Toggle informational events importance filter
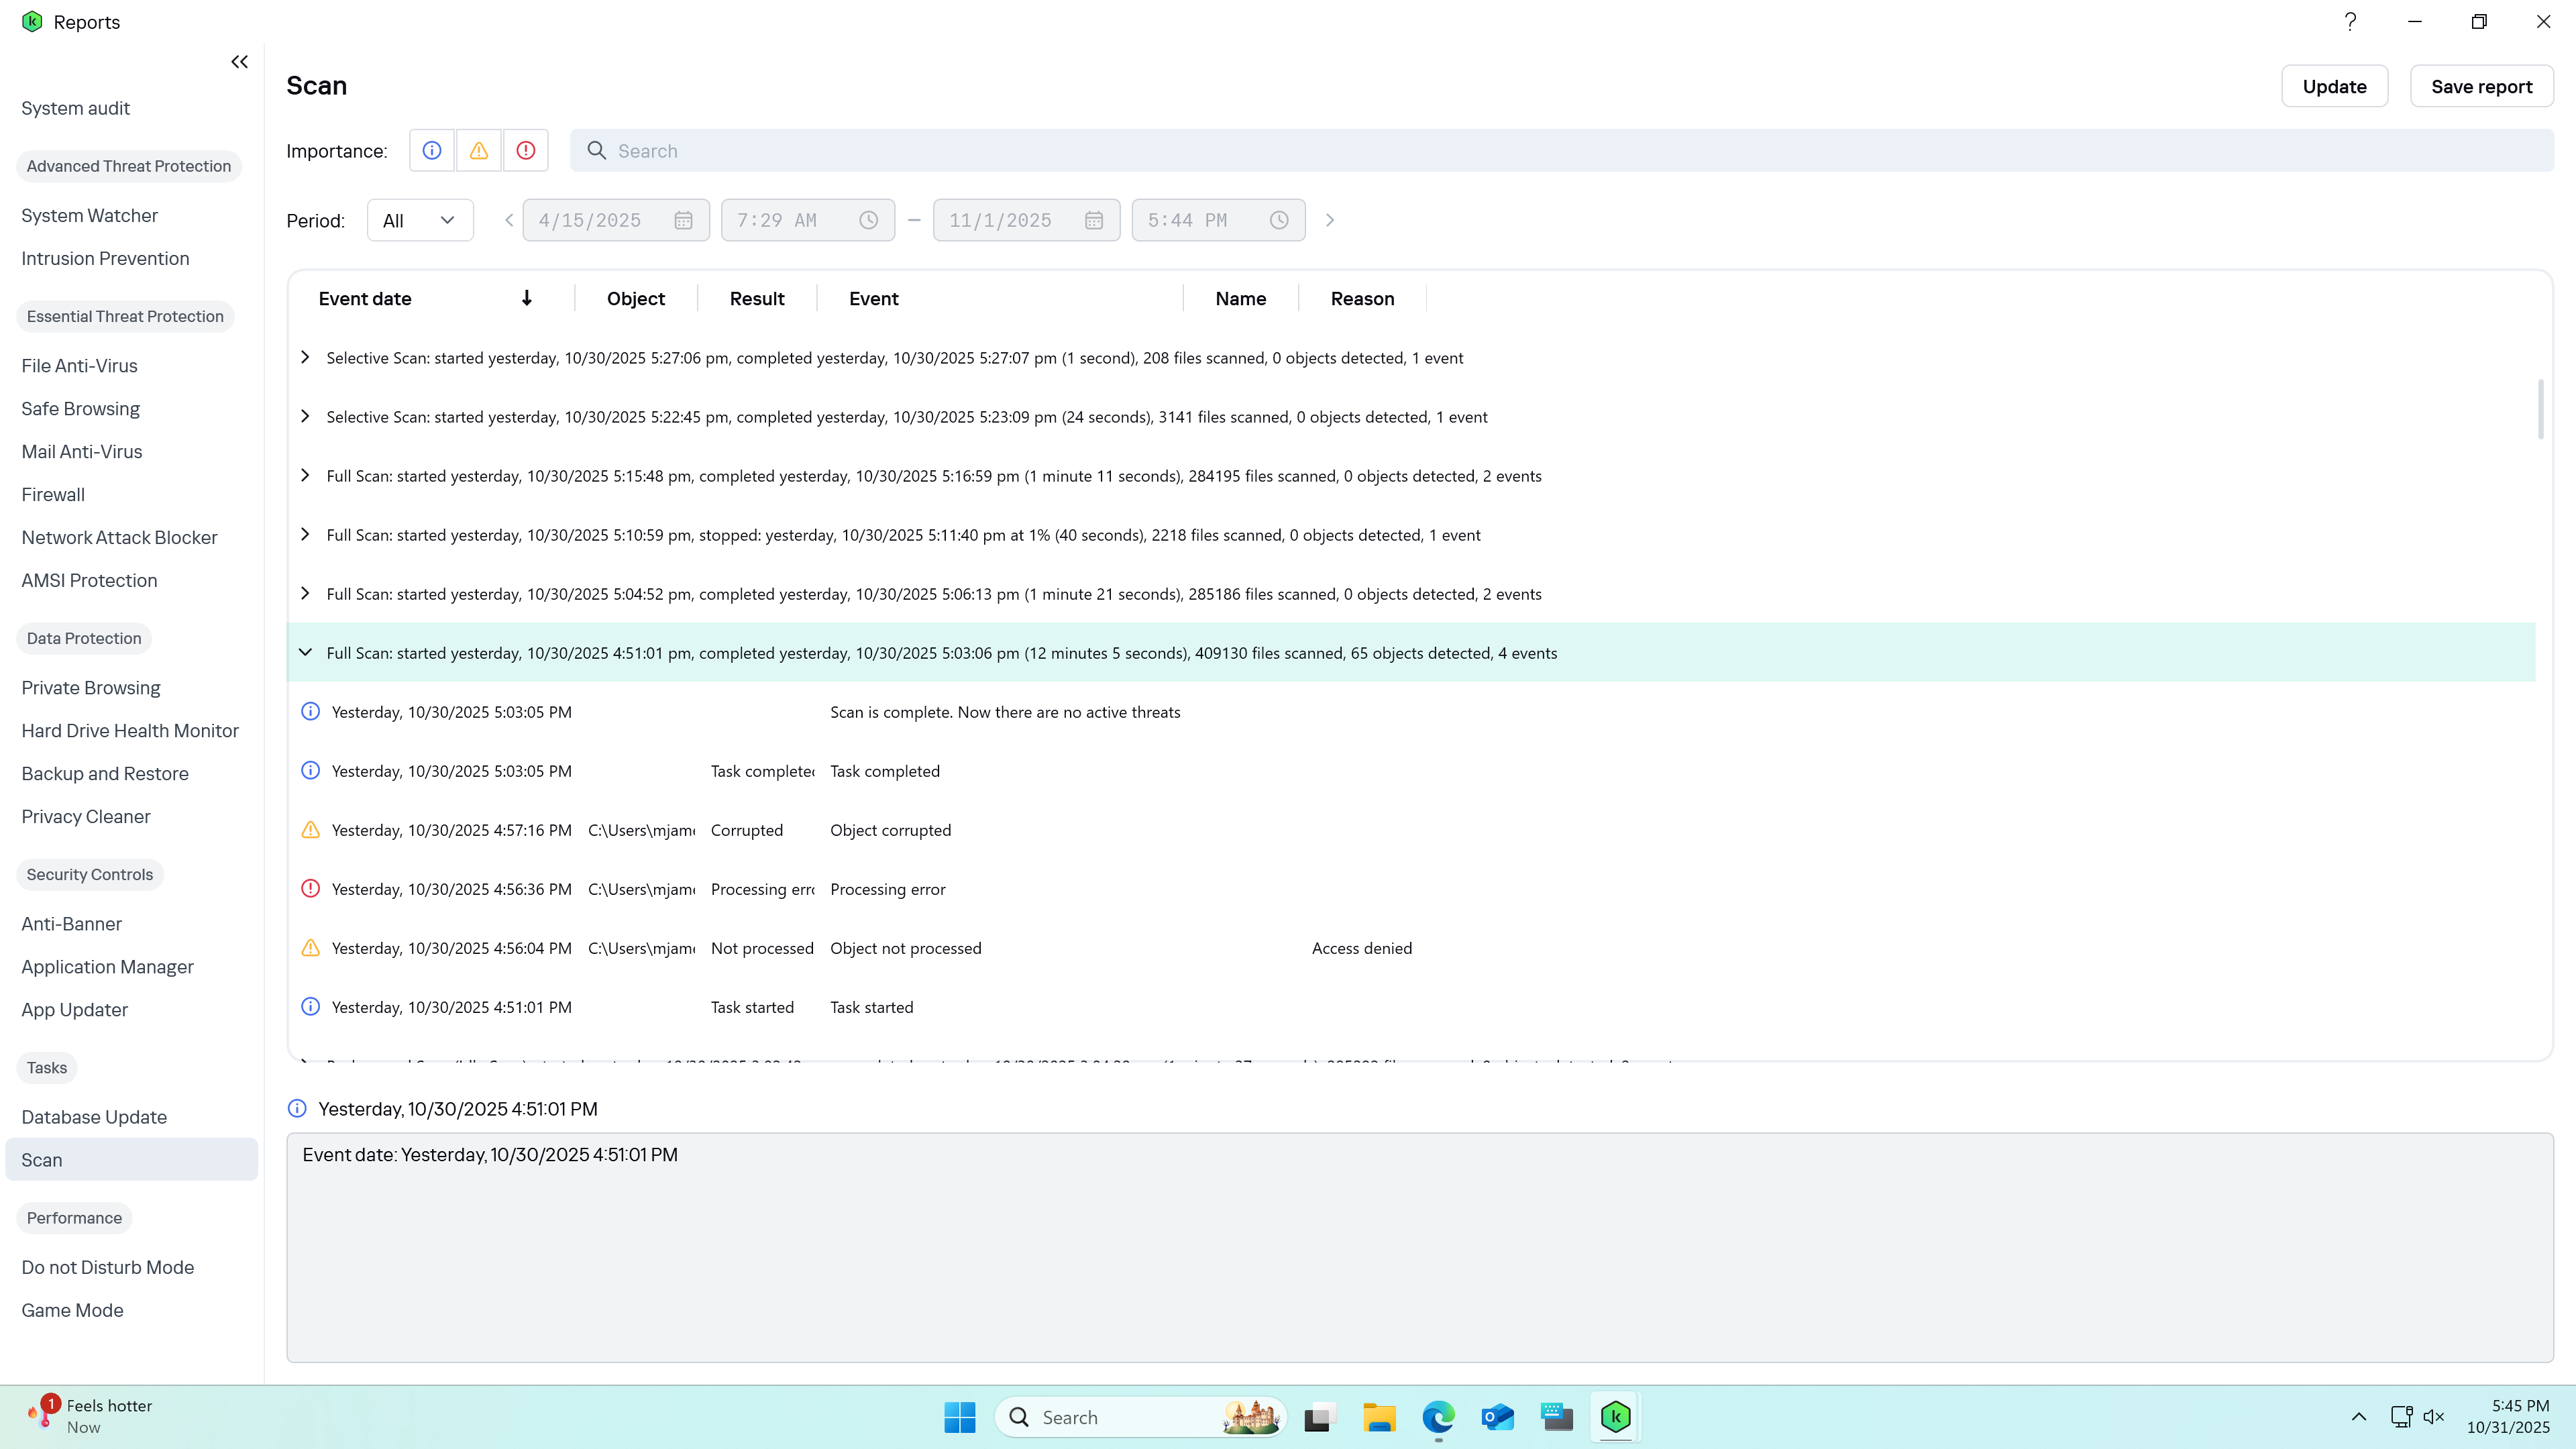The height and width of the screenshot is (1449, 2576). (432, 151)
